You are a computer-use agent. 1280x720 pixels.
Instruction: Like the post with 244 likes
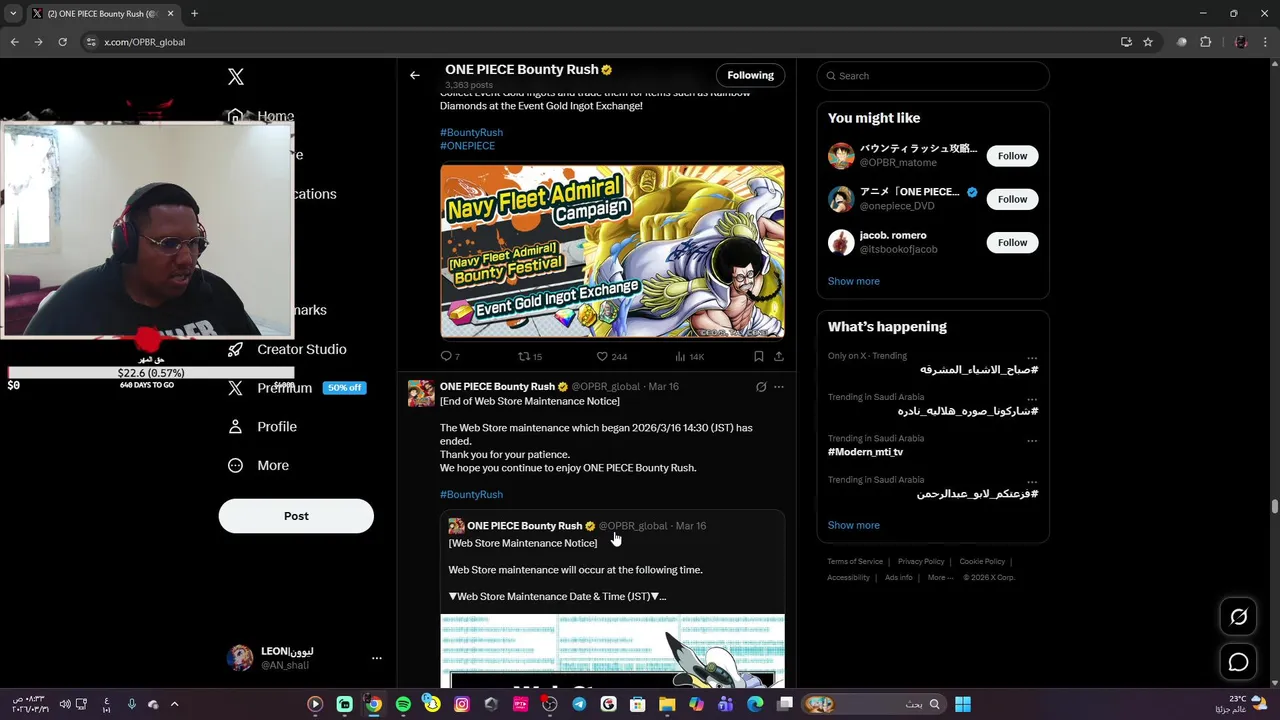[x=611, y=356]
